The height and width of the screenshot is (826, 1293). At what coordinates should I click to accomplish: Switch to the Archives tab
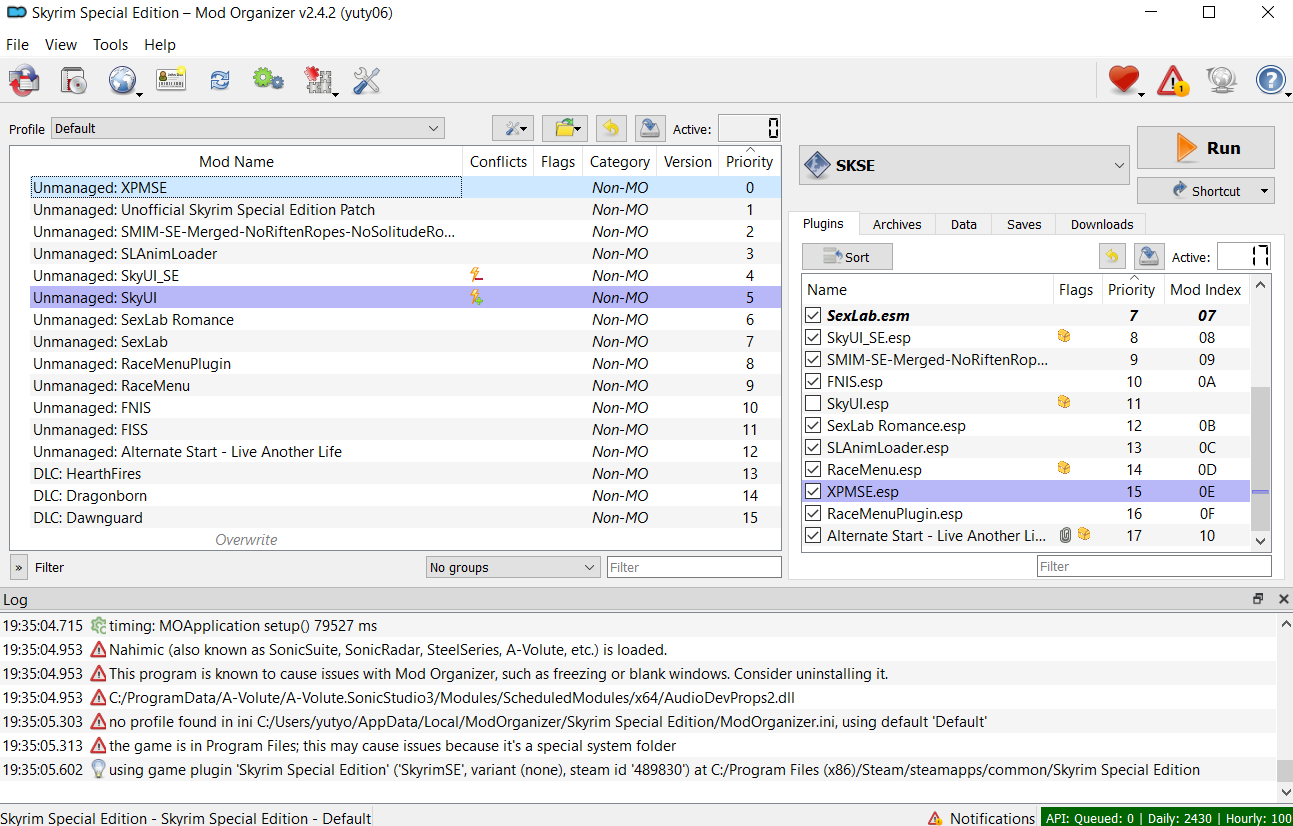click(x=897, y=224)
